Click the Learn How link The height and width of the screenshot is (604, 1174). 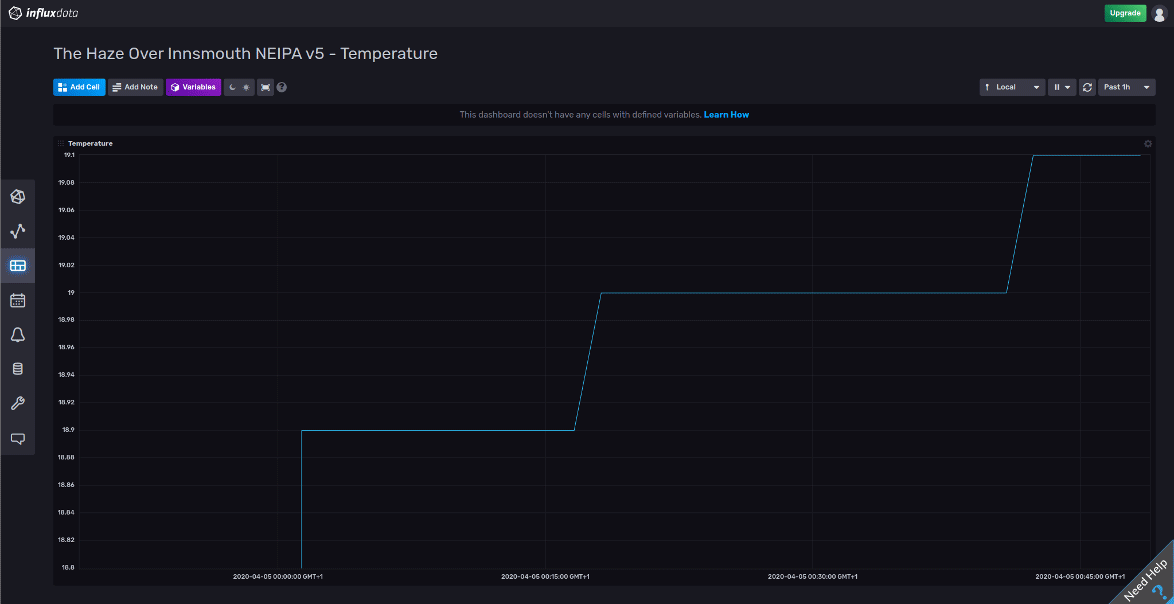click(x=729, y=114)
